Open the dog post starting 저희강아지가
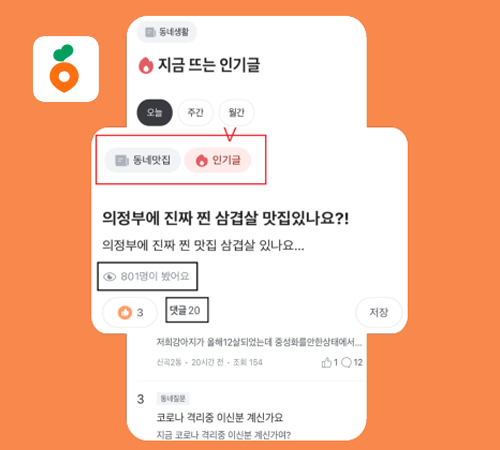Viewport: 500px width, 450px height. pyautogui.click(x=259, y=342)
